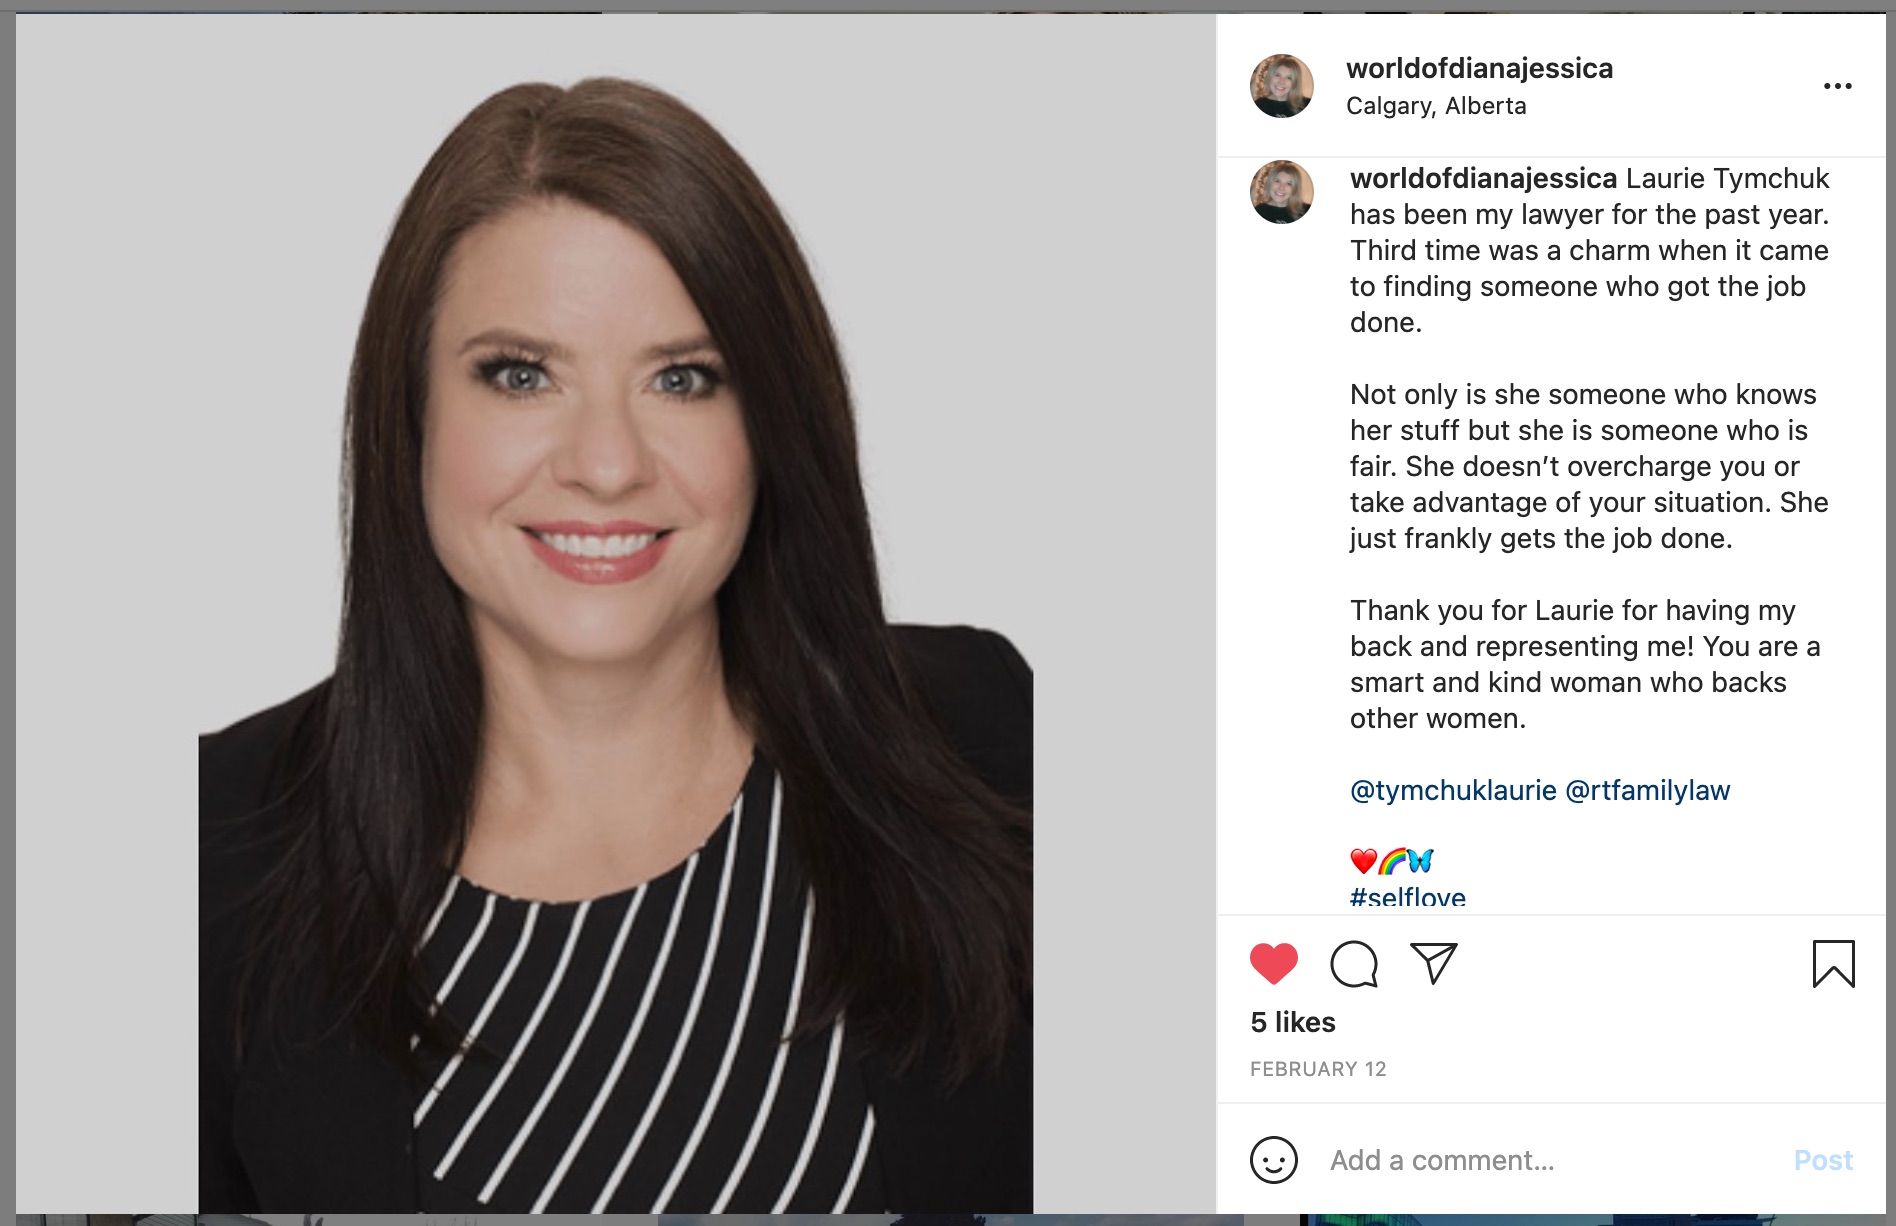The height and width of the screenshot is (1226, 1896).
Task: Open the @rtfamilylaw mention link
Action: (x=1647, y=790)
